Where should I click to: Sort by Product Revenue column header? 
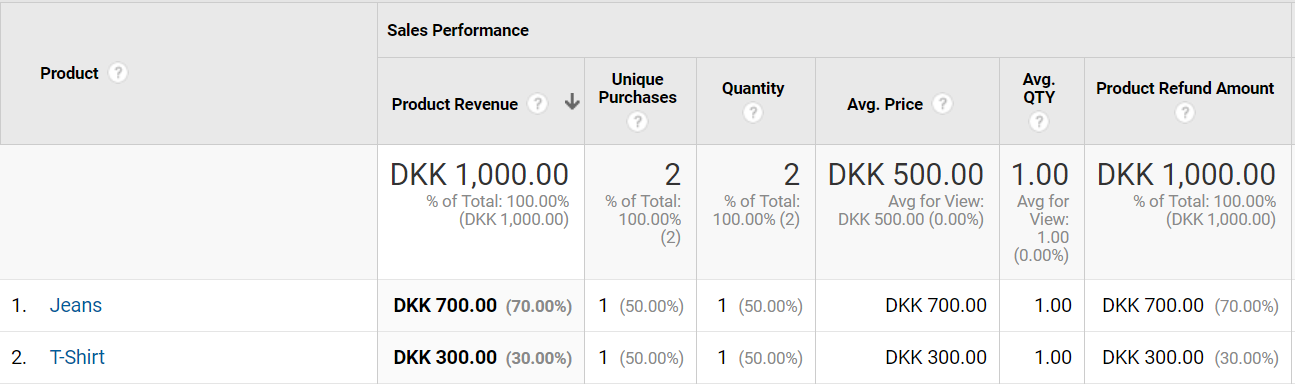tap(455, 104)
